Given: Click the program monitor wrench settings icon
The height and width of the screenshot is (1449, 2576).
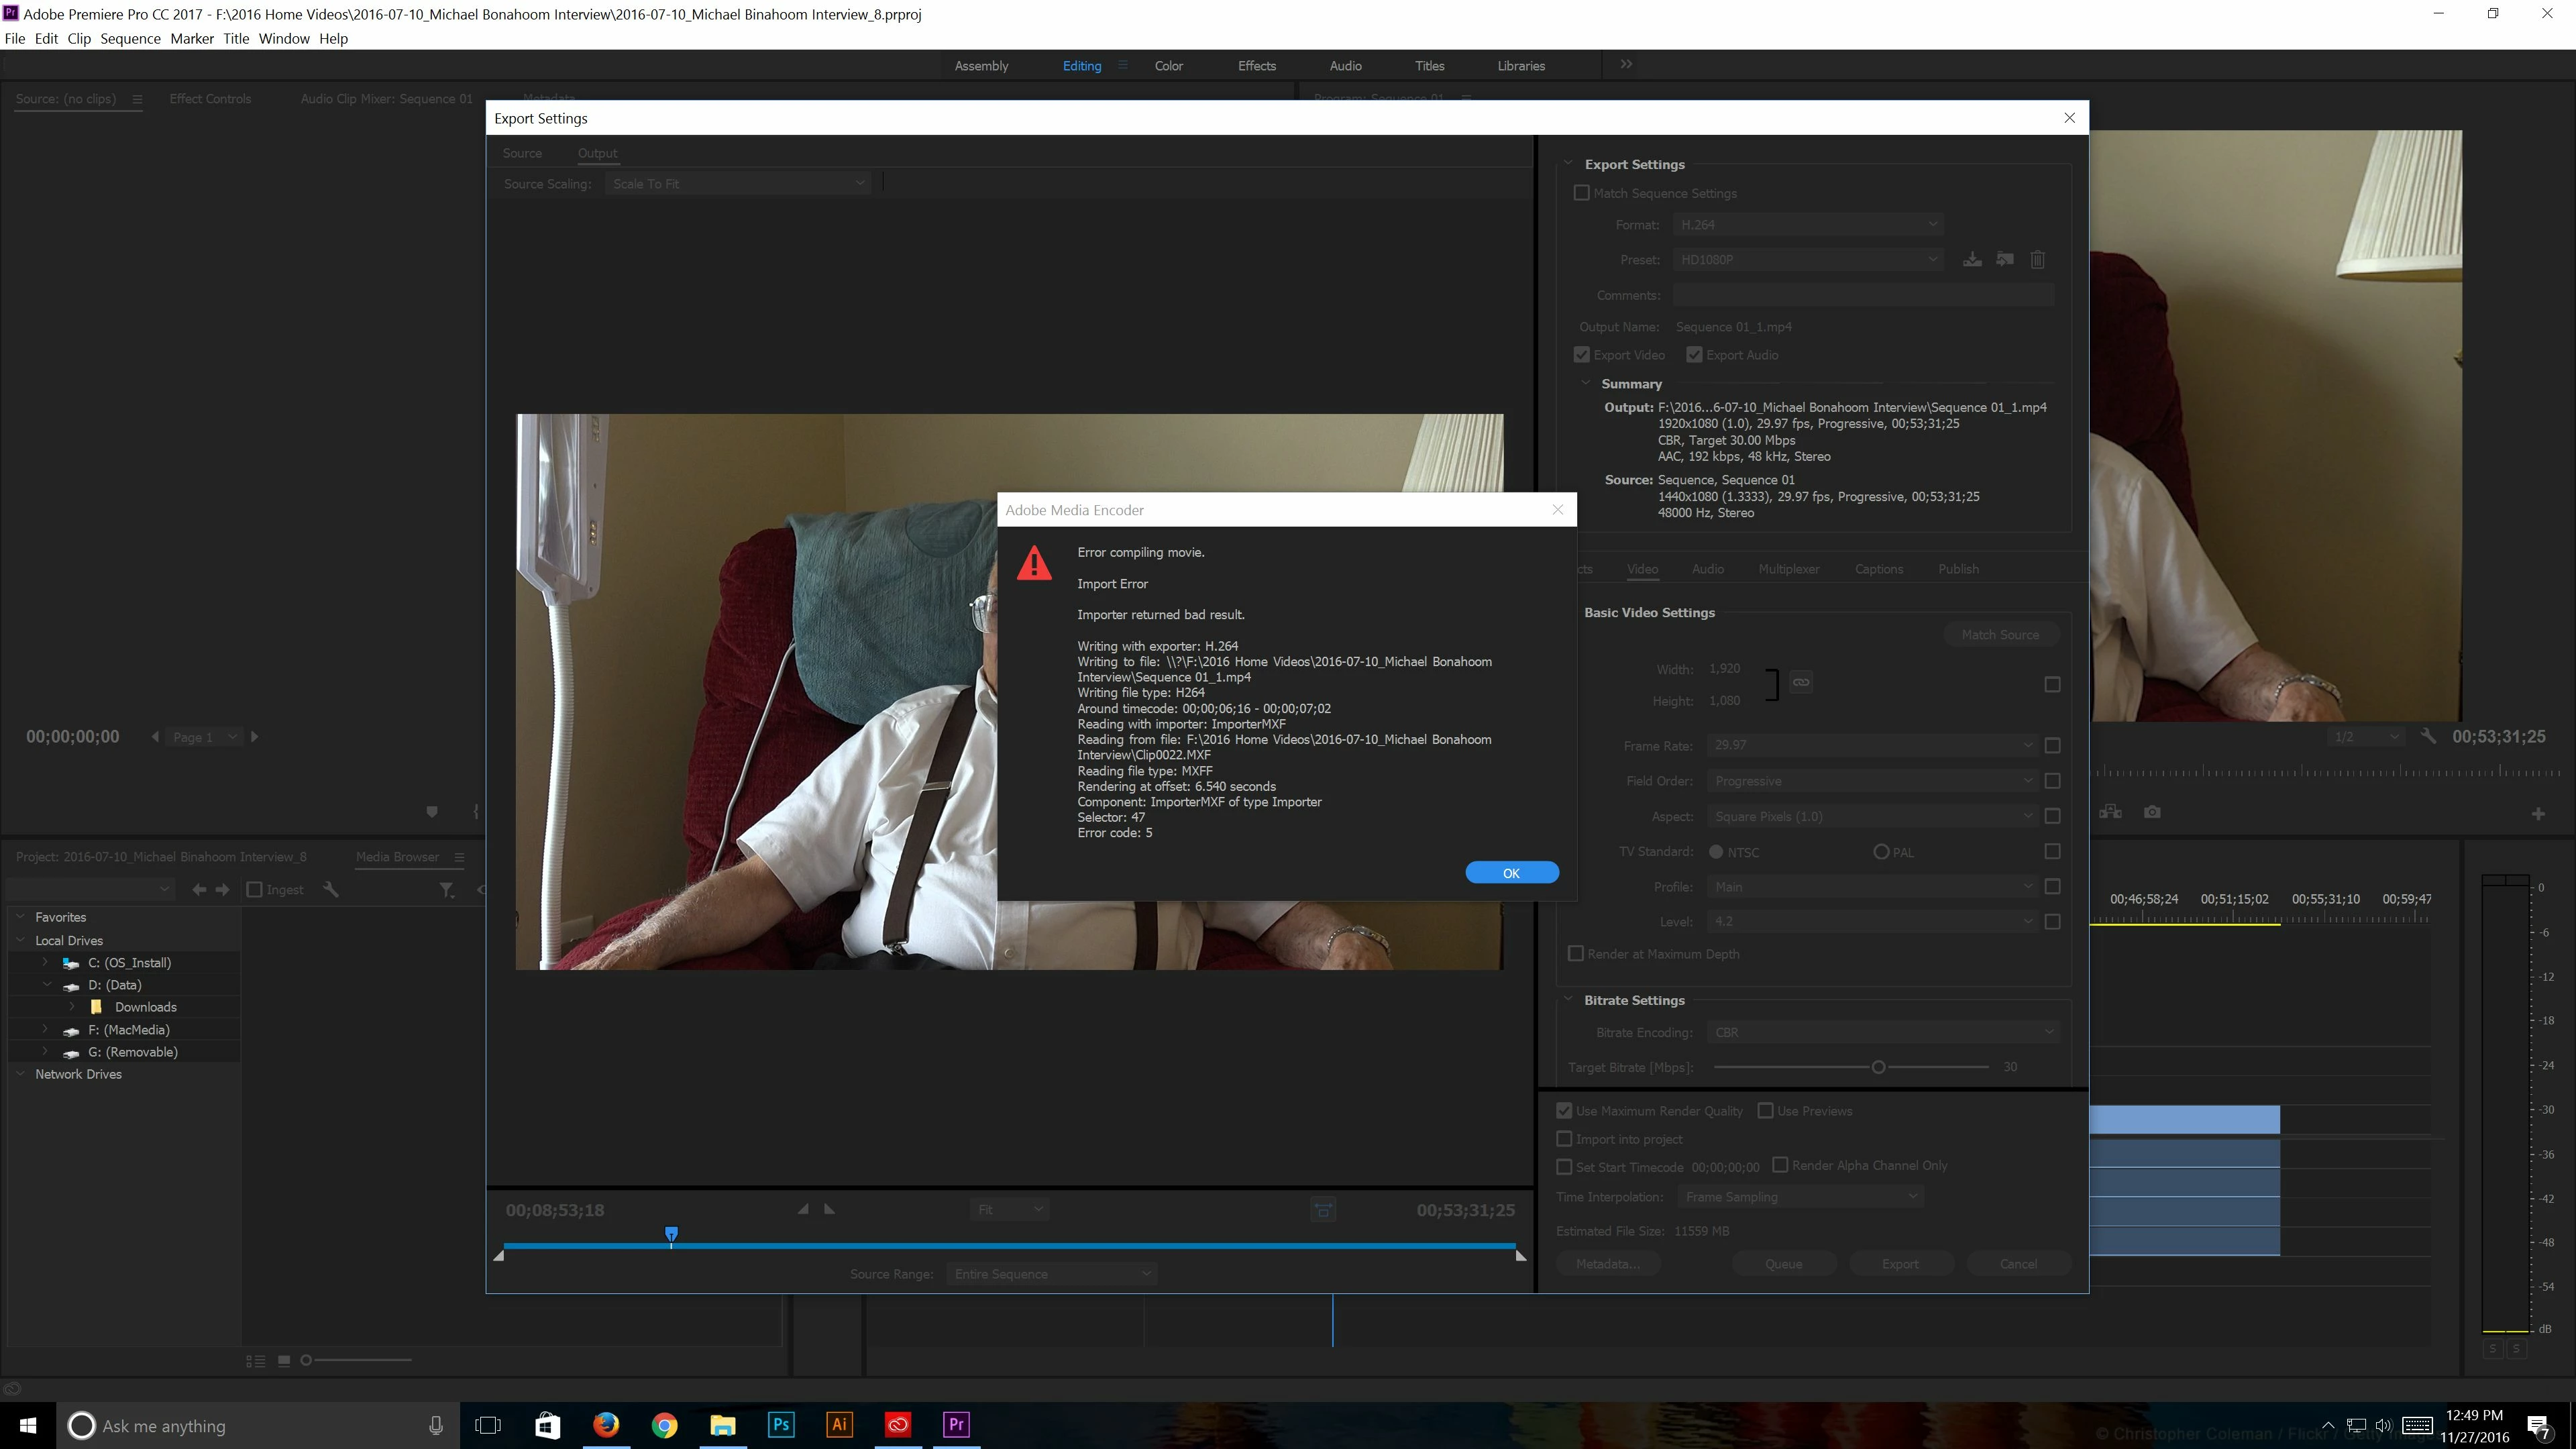Looking at the screenshot, I should click(x=2428, y=737).
